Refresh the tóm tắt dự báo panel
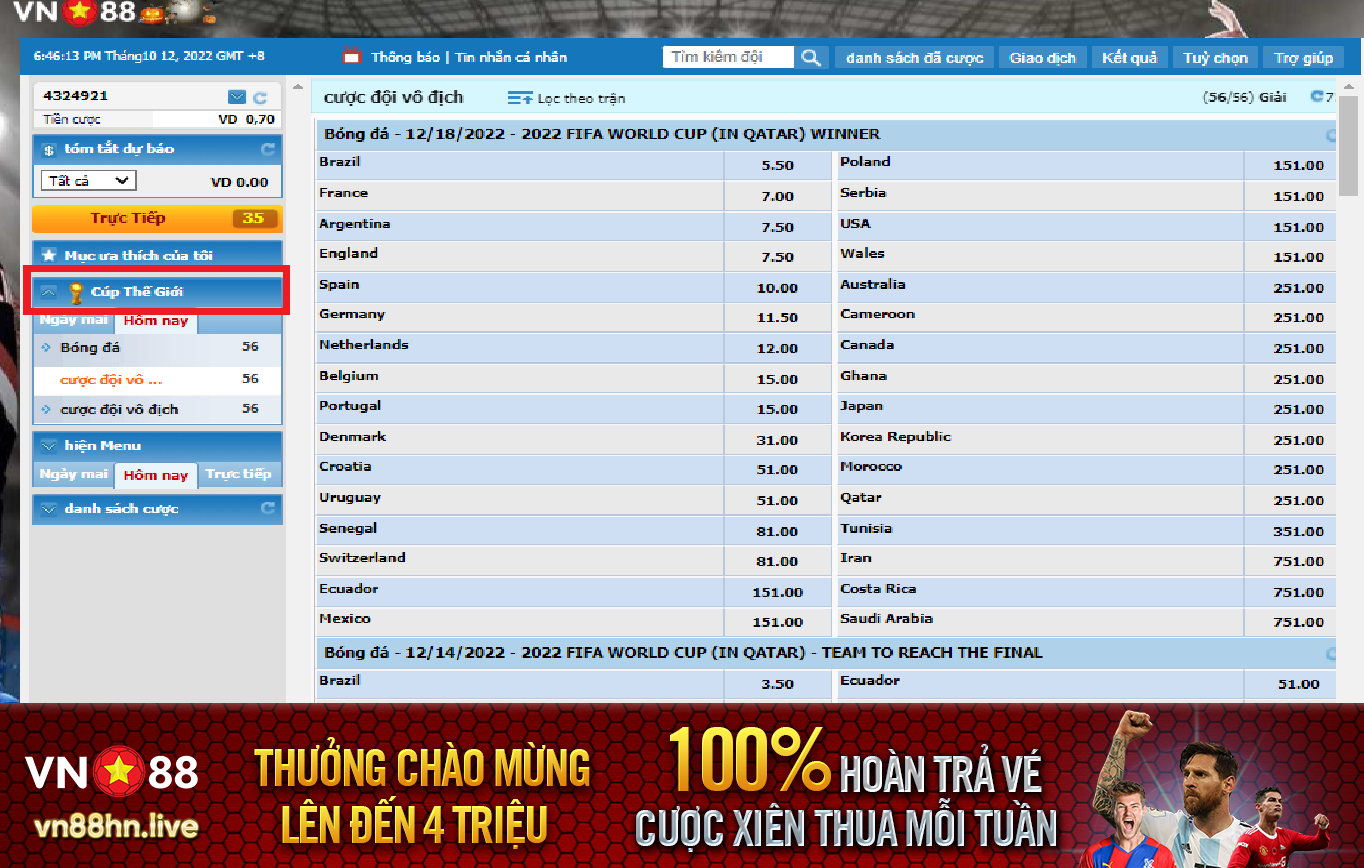1364x868 pixels. point(267,149)
